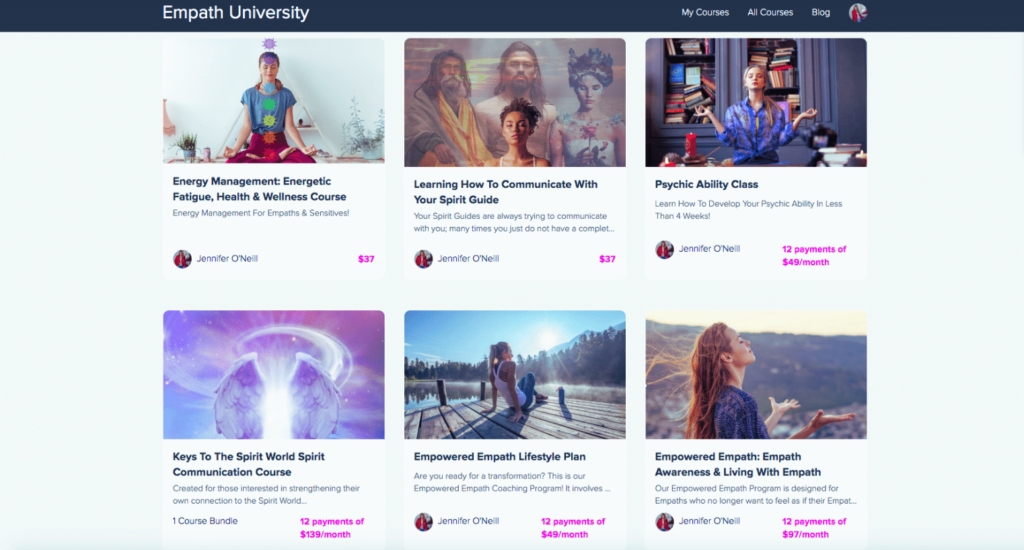1024x550 pixels.
Task: Click Jennifer O'Neill avatar on Empowered Empath Lifestyle Plan card
Action: click(423, 521)
